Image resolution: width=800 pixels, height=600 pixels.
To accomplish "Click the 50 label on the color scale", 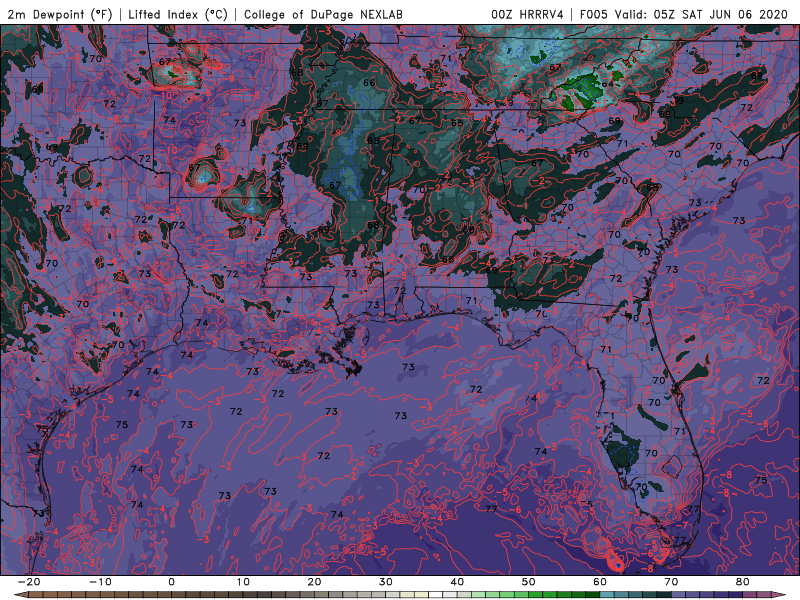I will click(x=529, y=582).
